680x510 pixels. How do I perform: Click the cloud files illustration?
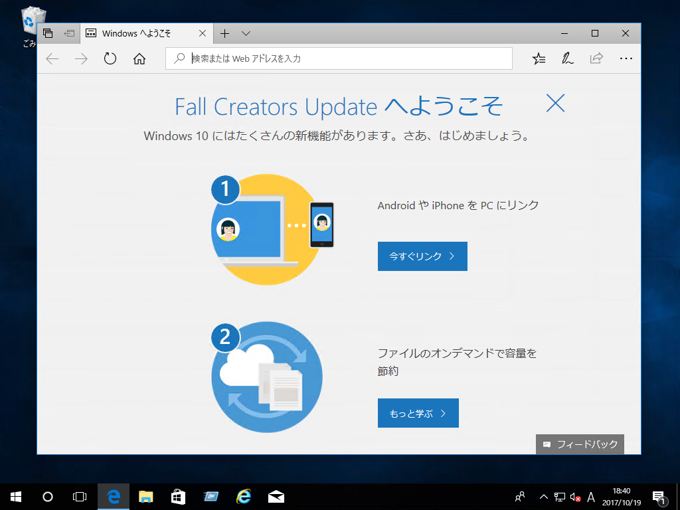pos(267,377)
